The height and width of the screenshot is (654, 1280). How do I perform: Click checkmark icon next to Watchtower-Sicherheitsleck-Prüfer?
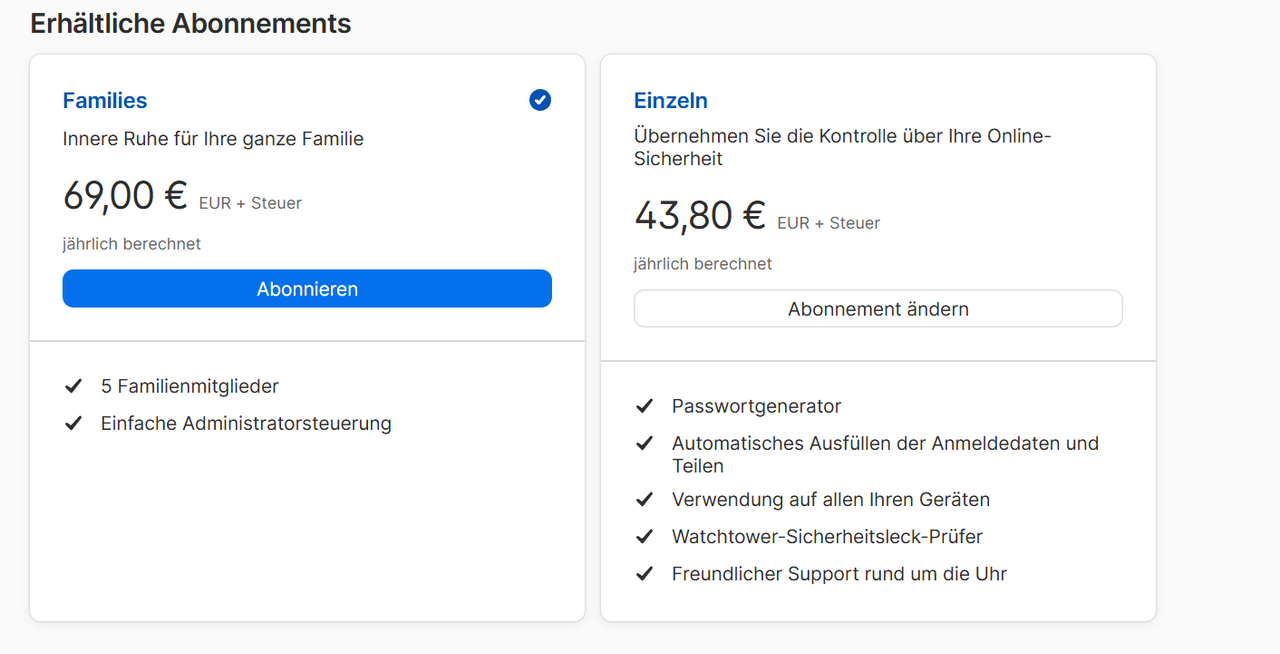(x=644, y=537)
